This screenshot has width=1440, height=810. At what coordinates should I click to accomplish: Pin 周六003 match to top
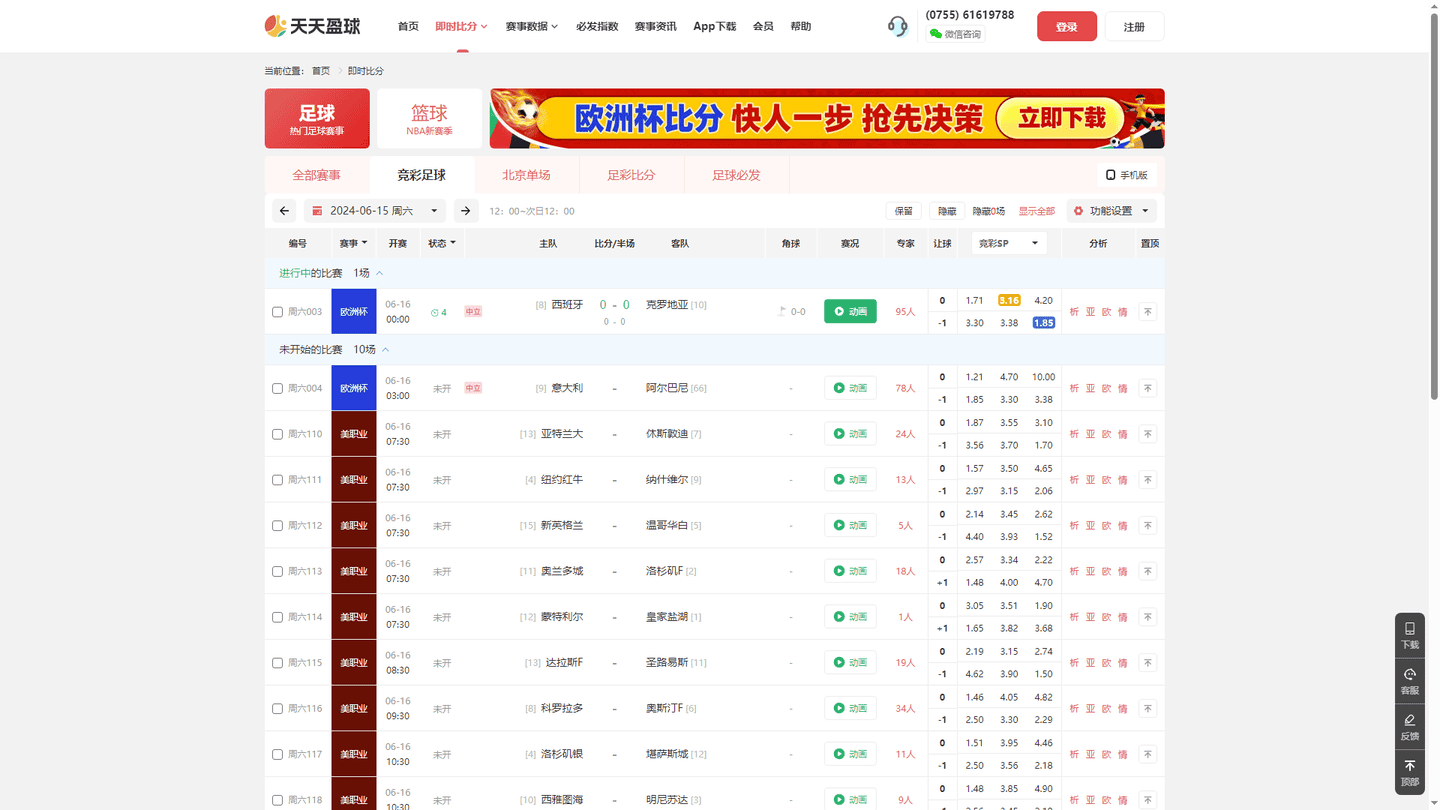[1148, 312]
